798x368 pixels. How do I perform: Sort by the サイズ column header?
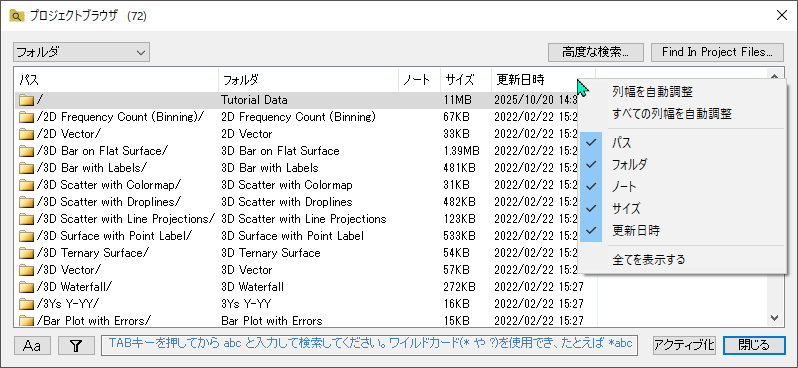tap(466, 79)
